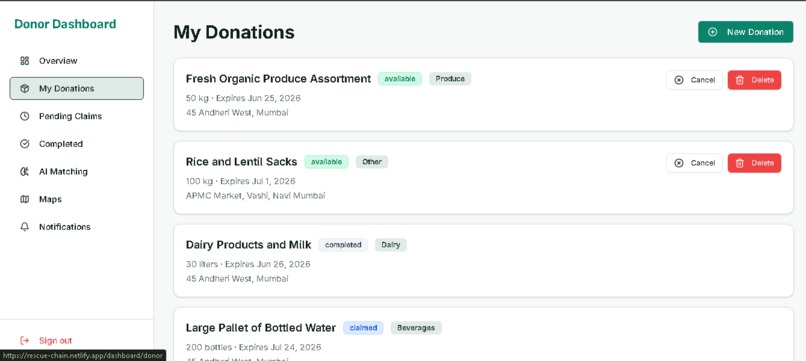Open Notifications in the sidebar
Screen dimensions: 806x361
point(77,227)
